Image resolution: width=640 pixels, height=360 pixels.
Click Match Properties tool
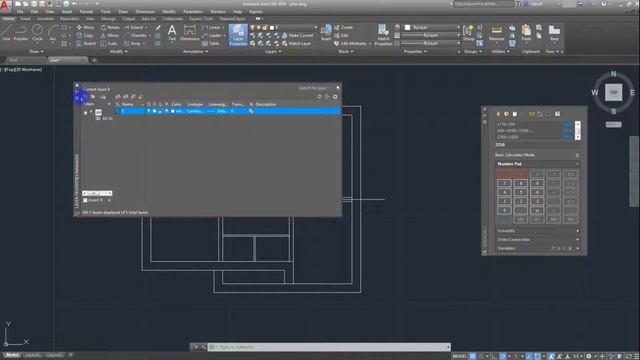[x=383, y=34]
